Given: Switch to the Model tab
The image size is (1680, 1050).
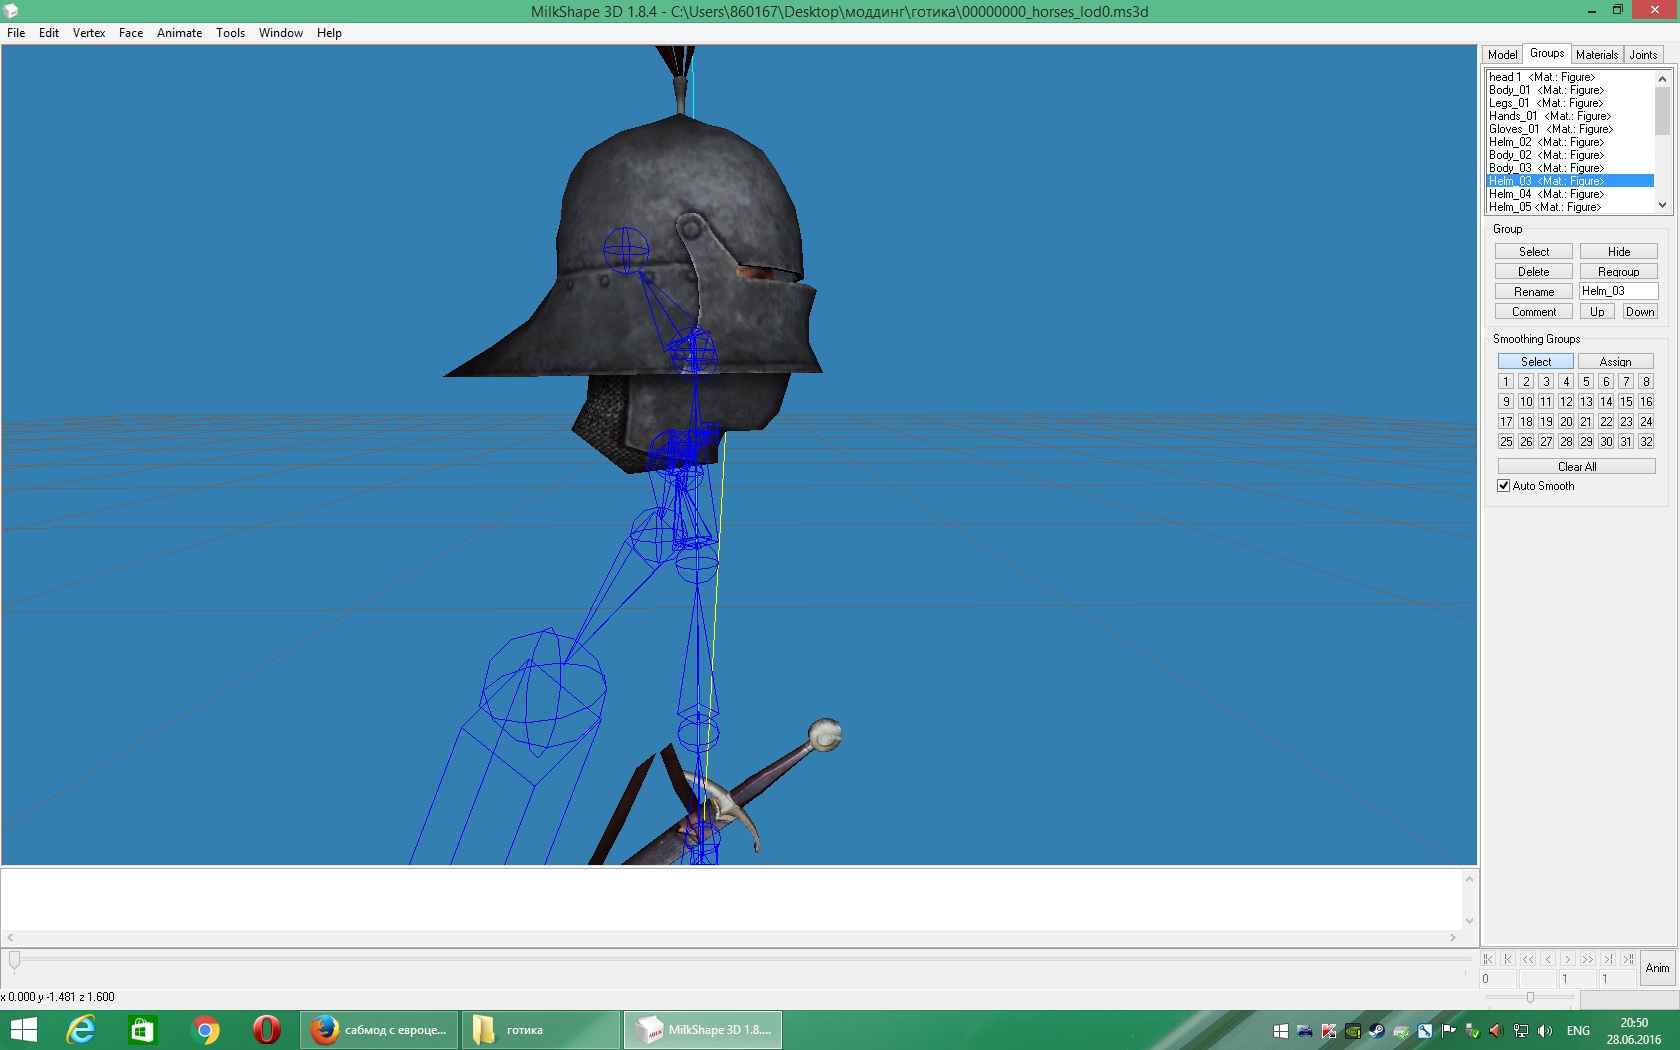Looking at the screenshot, I should tap(1502, 55).
